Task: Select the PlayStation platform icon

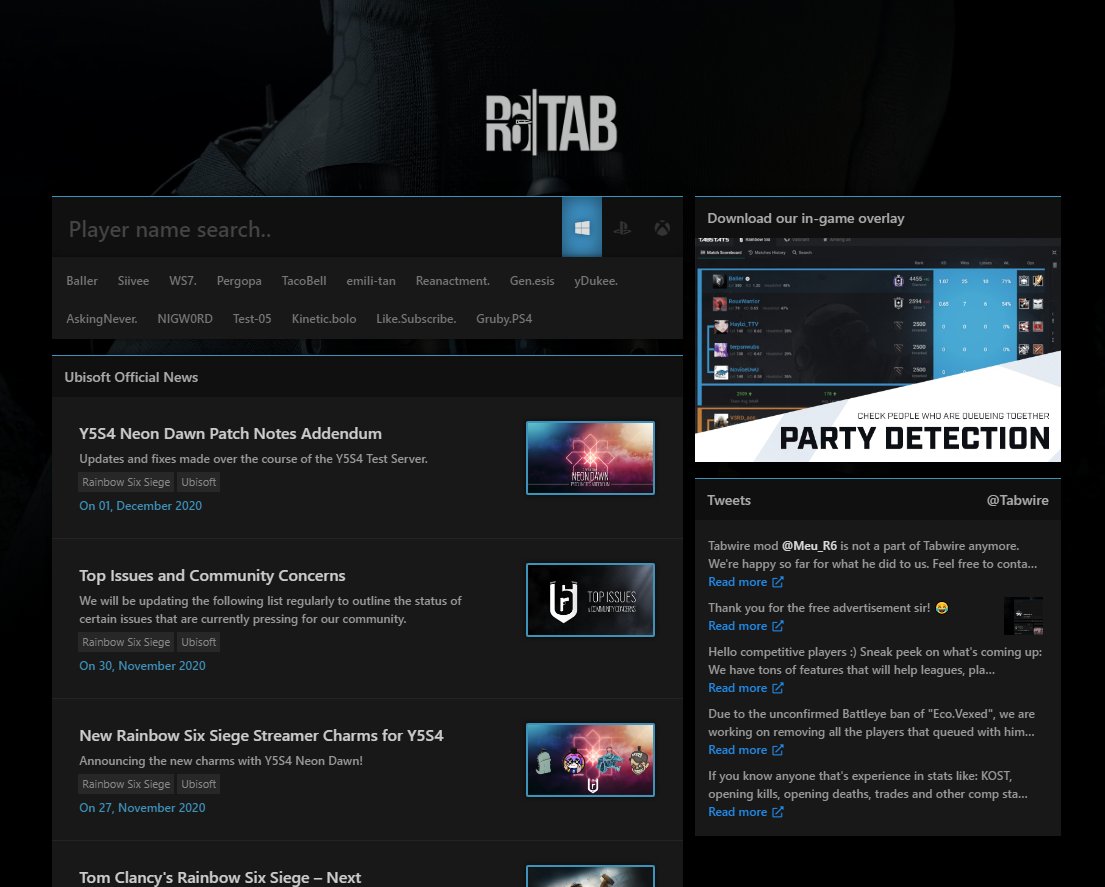Action: pos(622,228)
